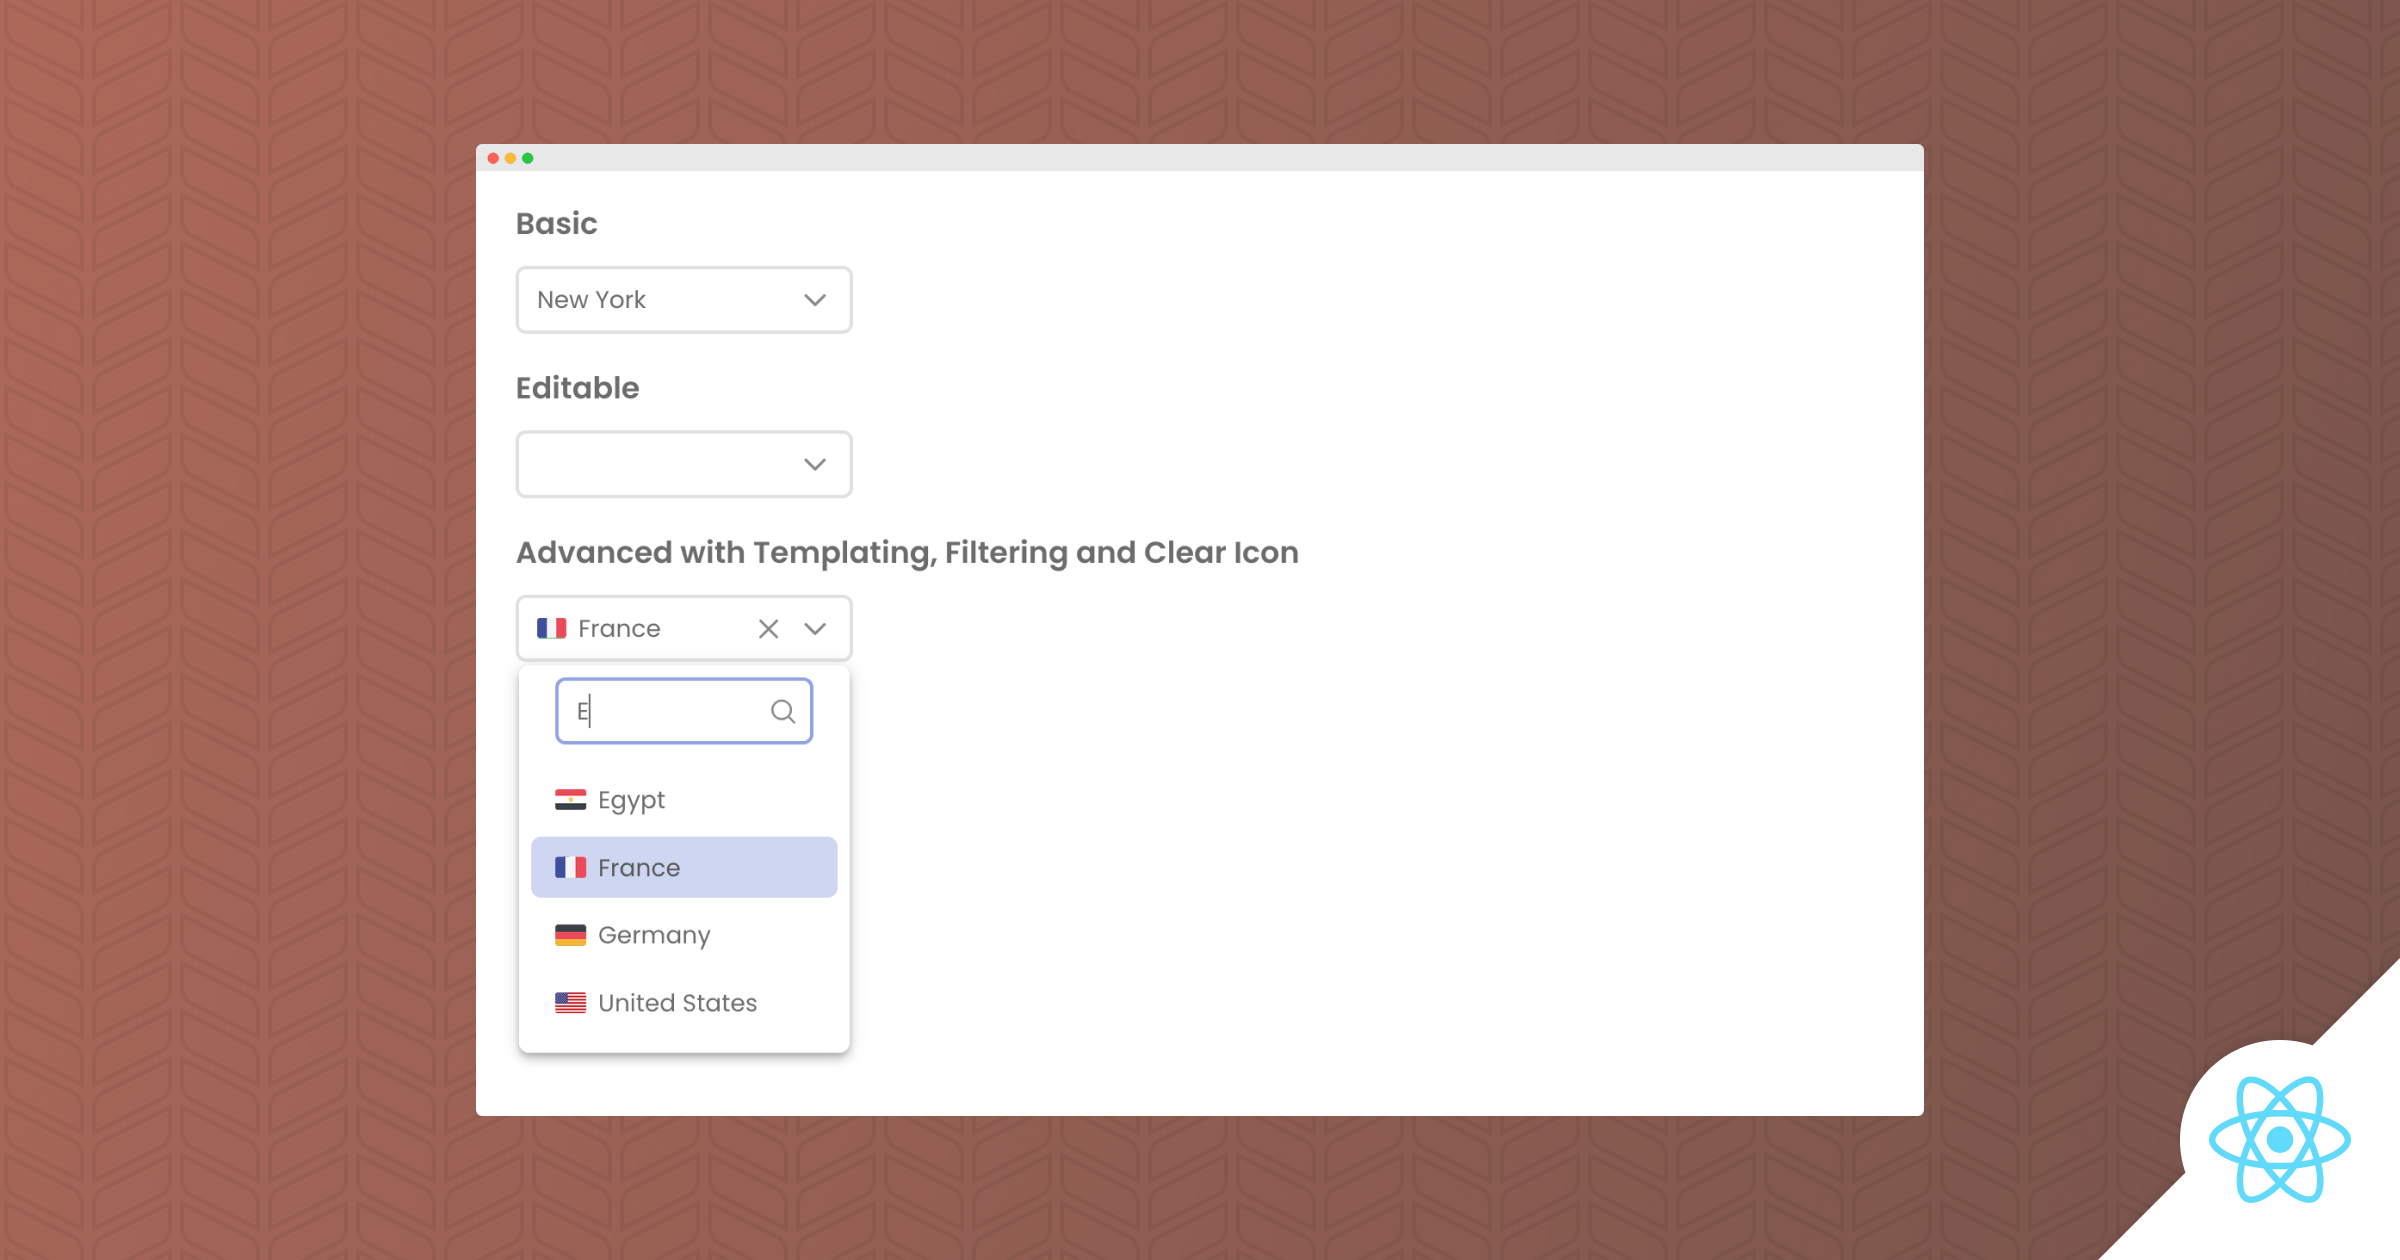Image resolution: width=2400 pixels, height=1260 pixels.
Task: Click the clear X icon on the France dropdown
Action: pyautogui.click(x=768, y=628)
